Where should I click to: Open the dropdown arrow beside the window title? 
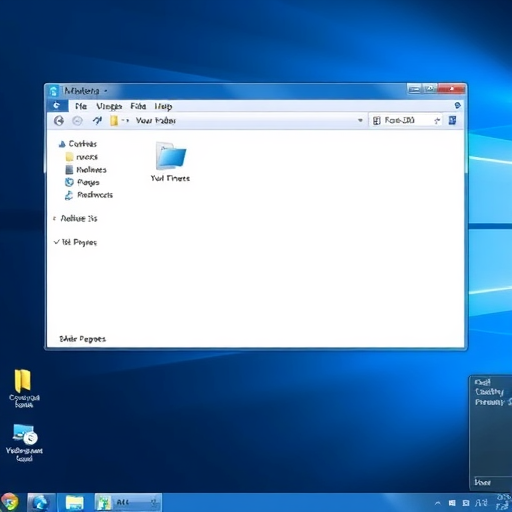click(106, 91)
